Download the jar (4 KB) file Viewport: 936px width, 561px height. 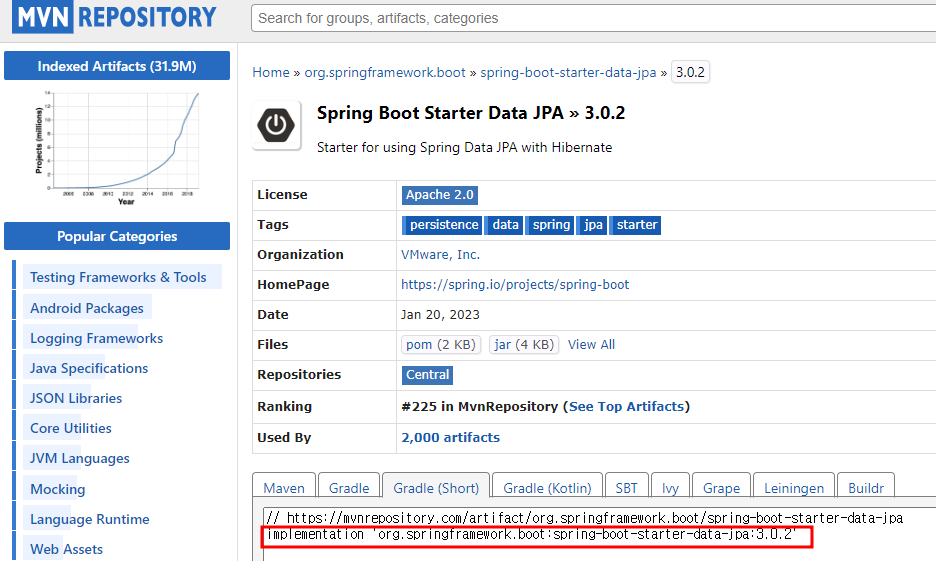[x=524, y=344]
